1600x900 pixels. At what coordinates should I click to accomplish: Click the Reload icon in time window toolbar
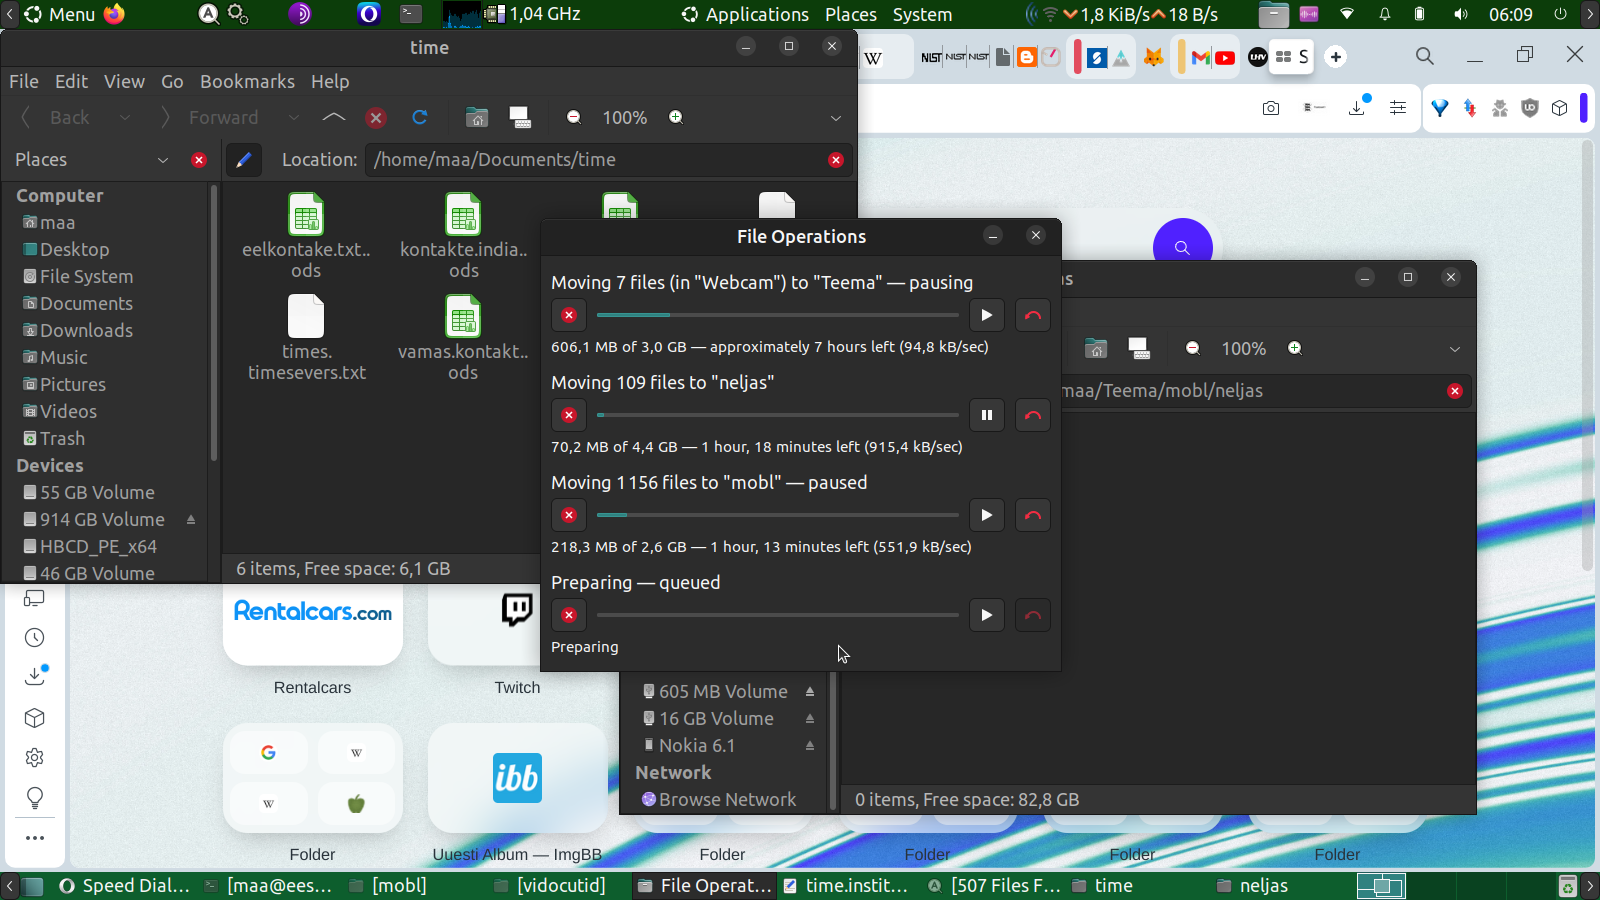420,118
